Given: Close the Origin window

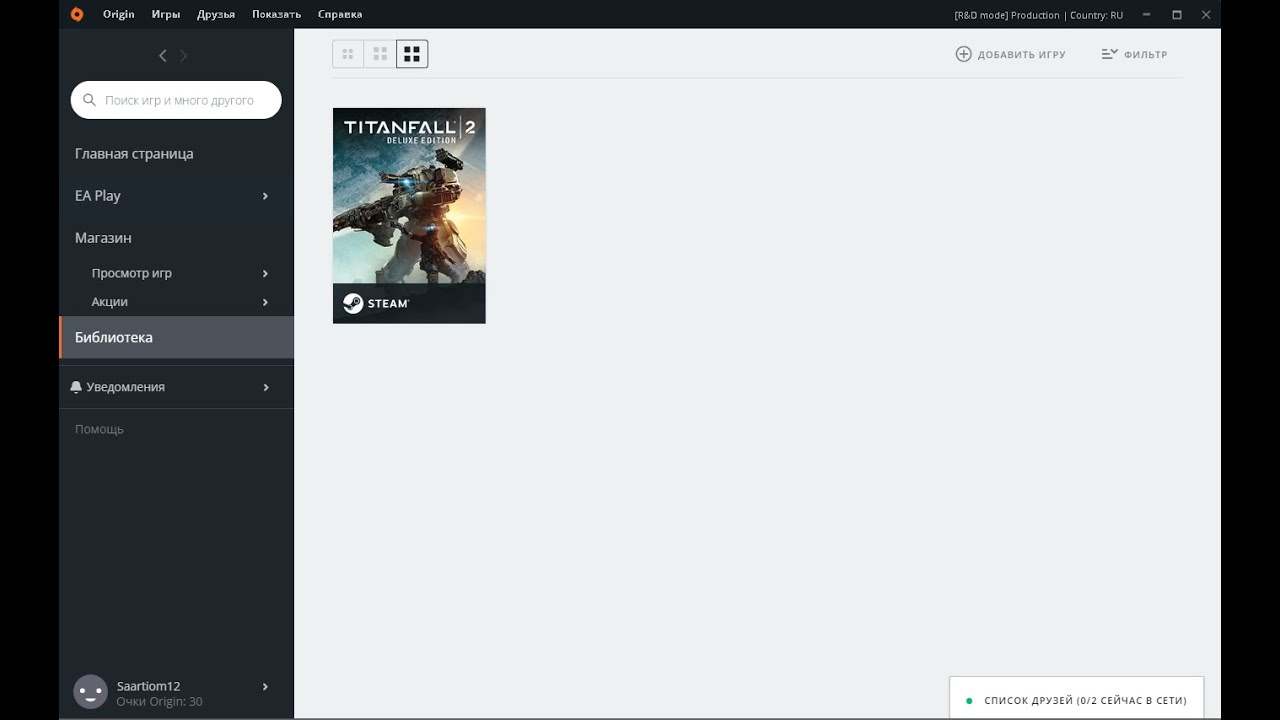Looking at the screenshot, I should 1206,14.
